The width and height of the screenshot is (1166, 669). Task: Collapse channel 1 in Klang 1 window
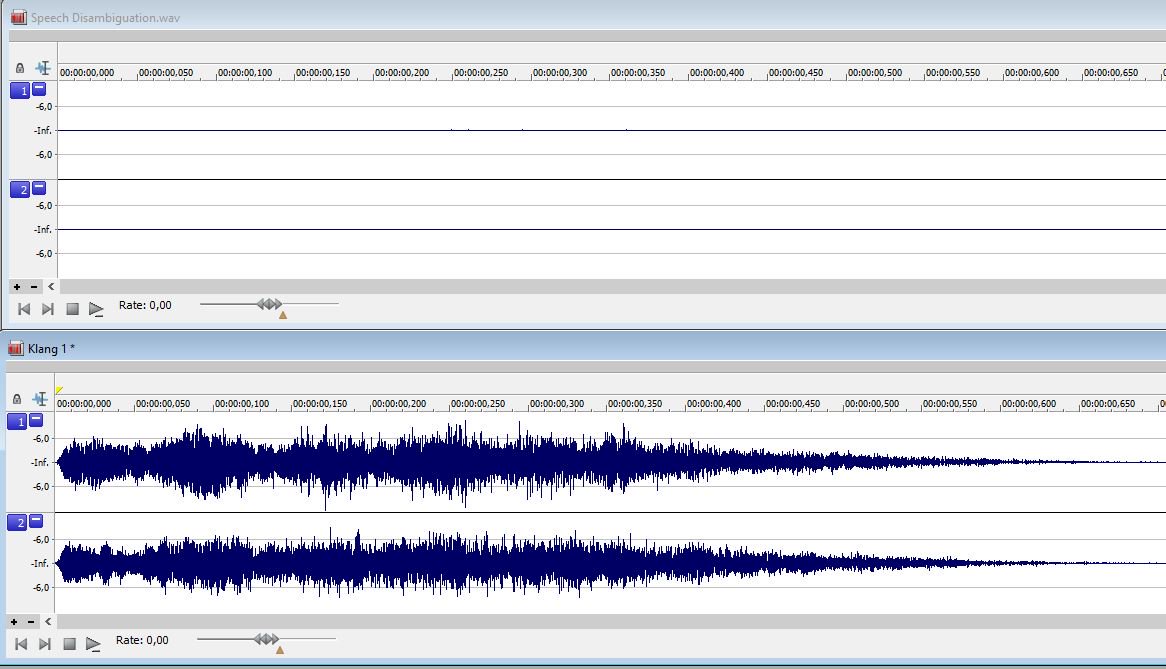coord(36,421)
